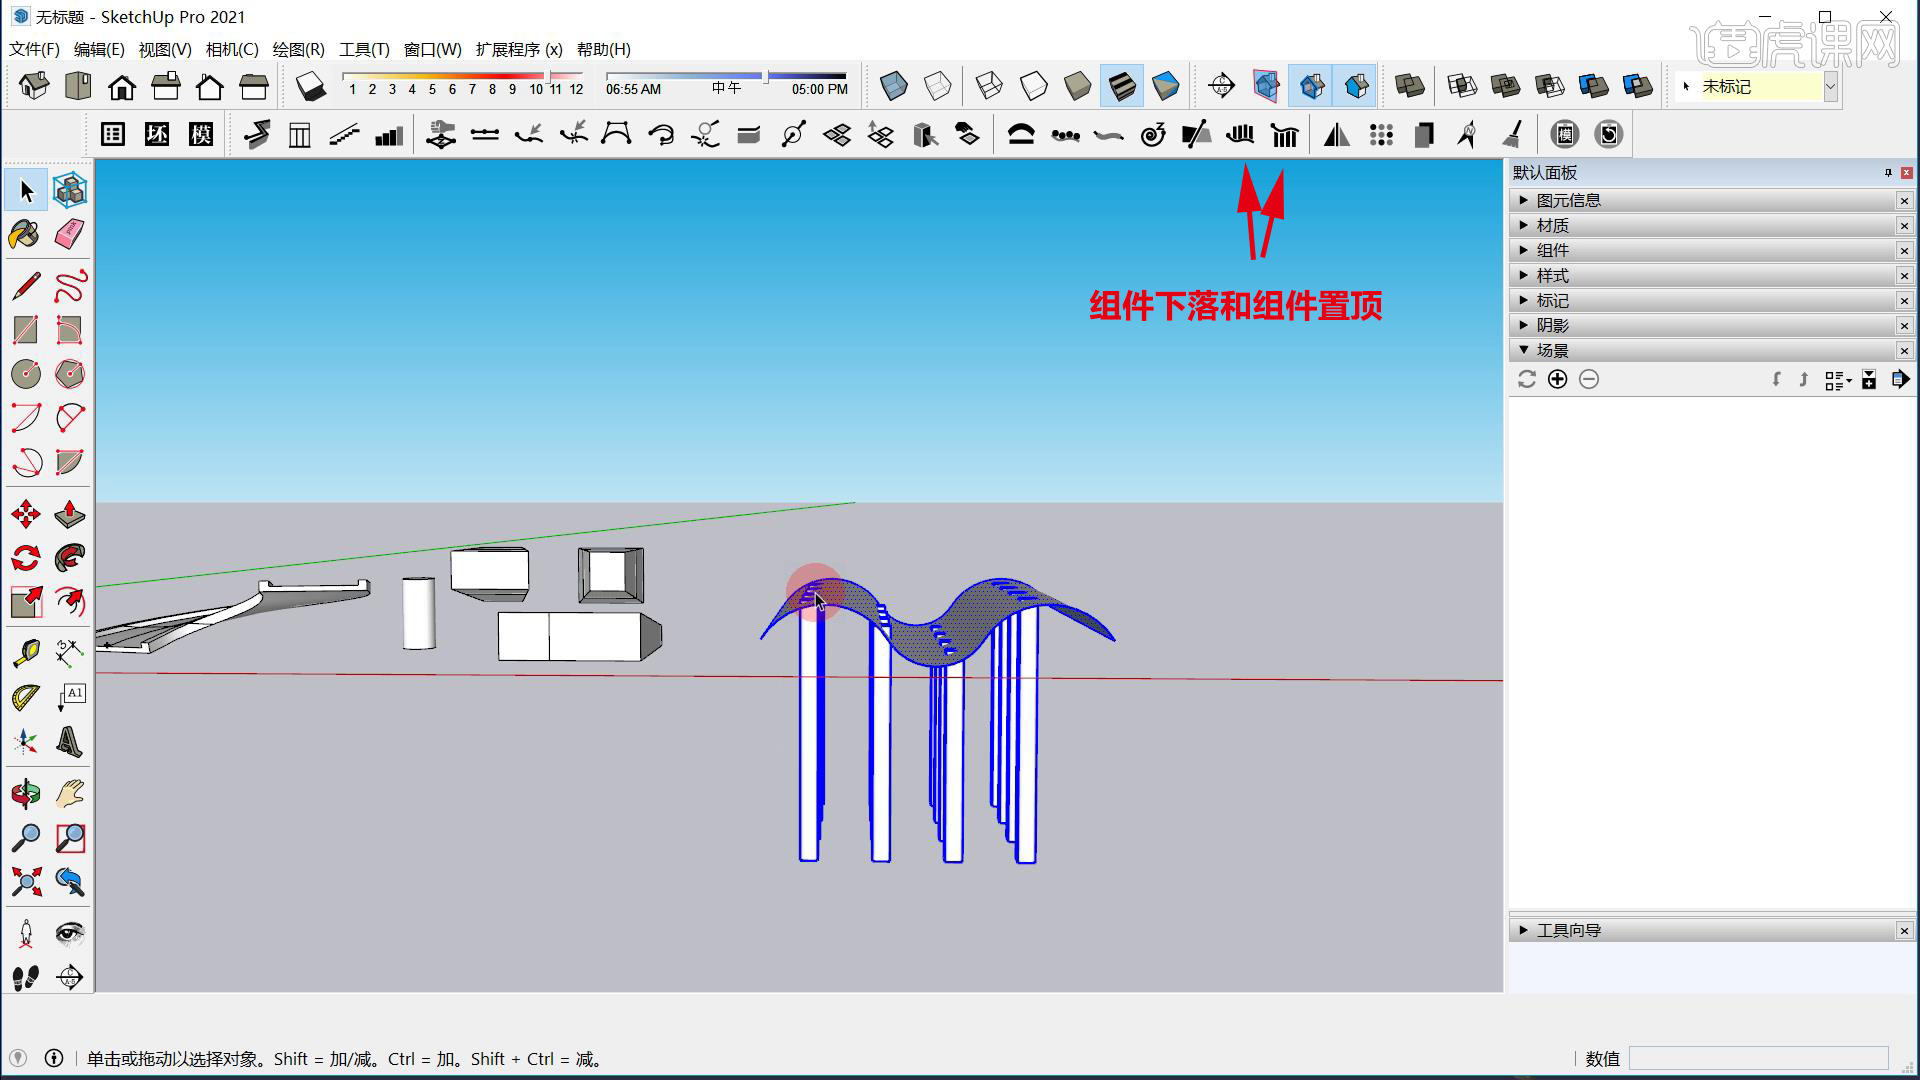Select the Push/Pull tool
The height and width of the screenshot is (1080, 1920).
[x=69, y=515]
